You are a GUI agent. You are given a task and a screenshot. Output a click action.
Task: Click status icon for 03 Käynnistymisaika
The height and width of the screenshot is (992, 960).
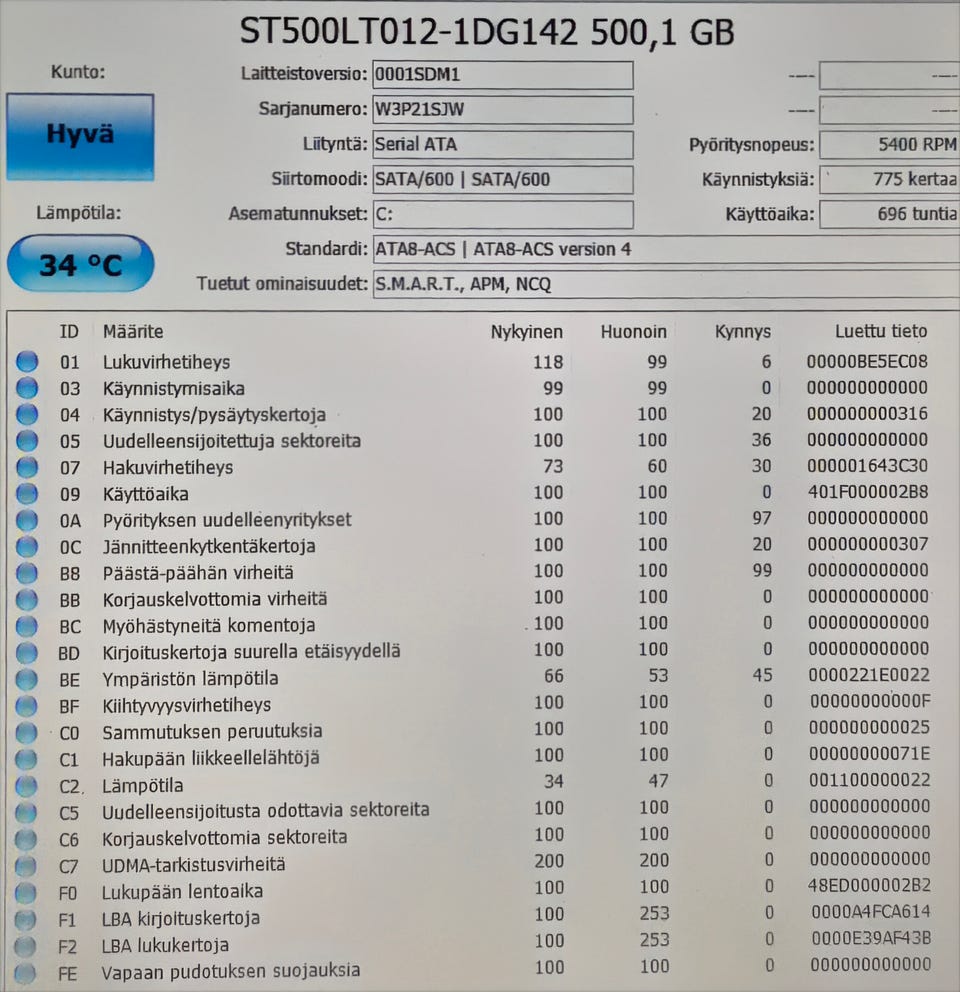click(x=27, y=387)
